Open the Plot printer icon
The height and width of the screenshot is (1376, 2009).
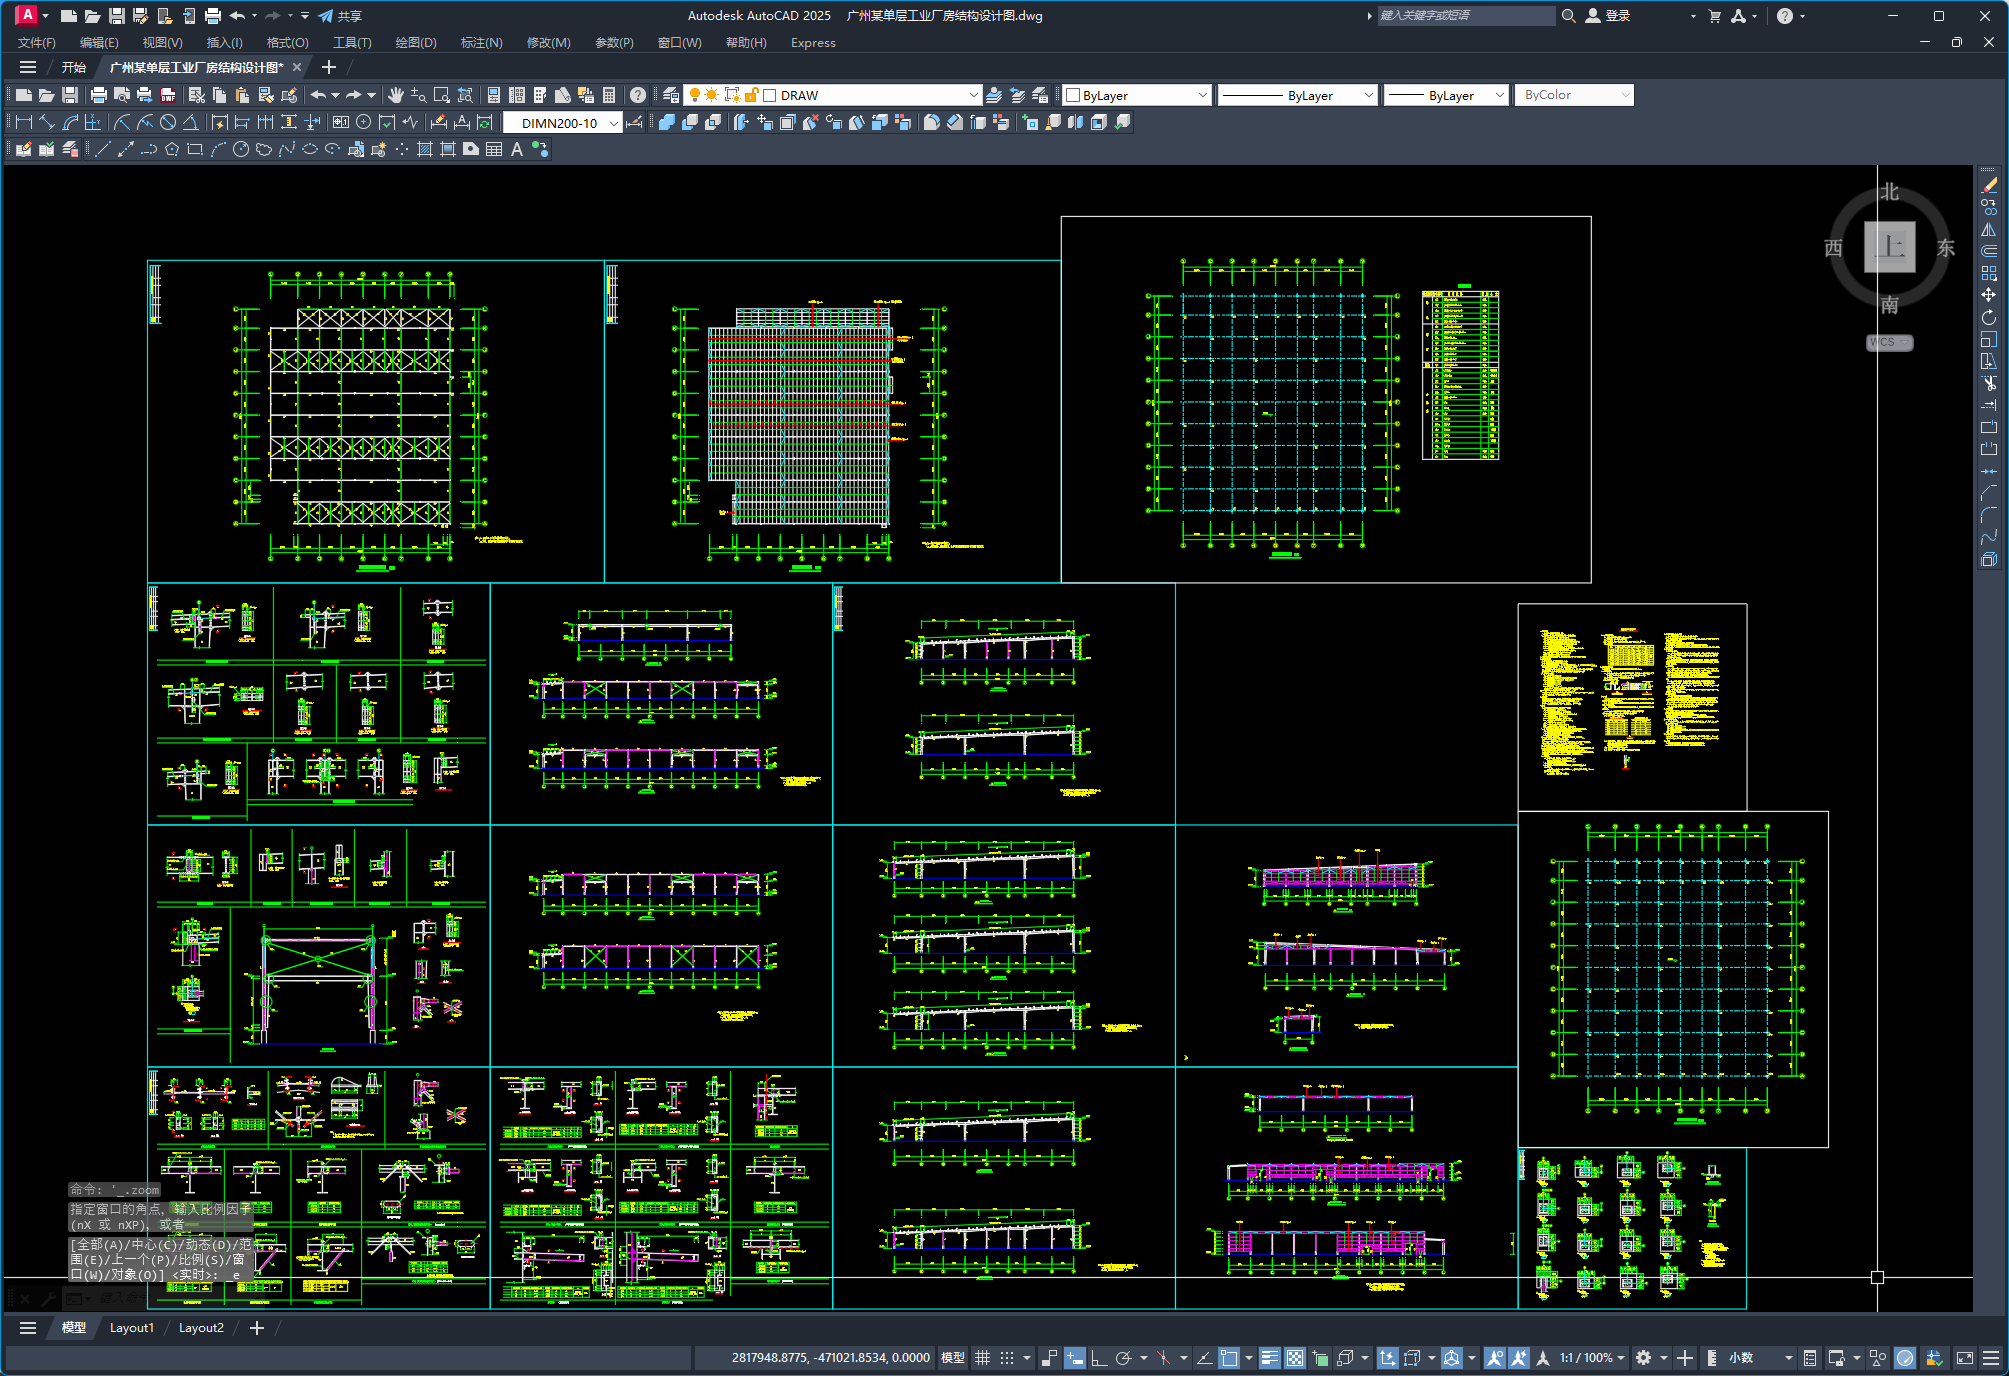pyautogui.click(x=98, y=95)
